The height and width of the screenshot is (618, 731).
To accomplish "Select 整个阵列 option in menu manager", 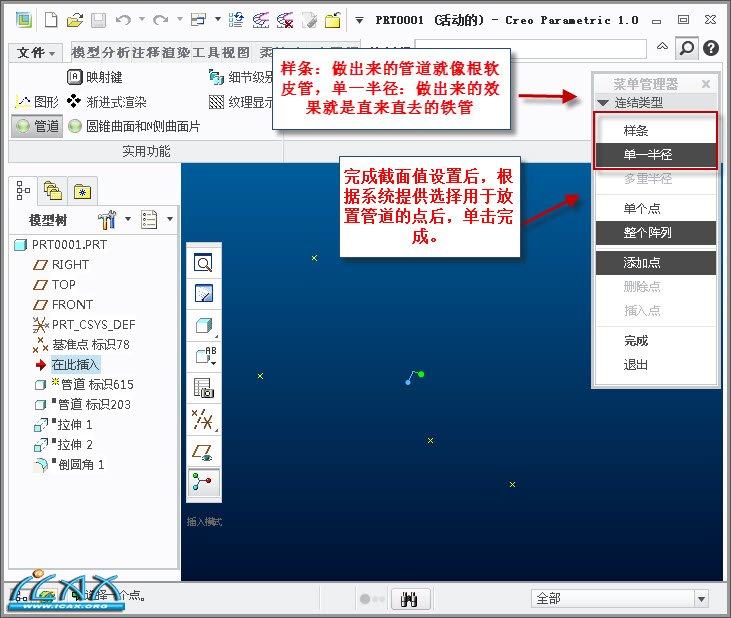I will coord(655,233).
